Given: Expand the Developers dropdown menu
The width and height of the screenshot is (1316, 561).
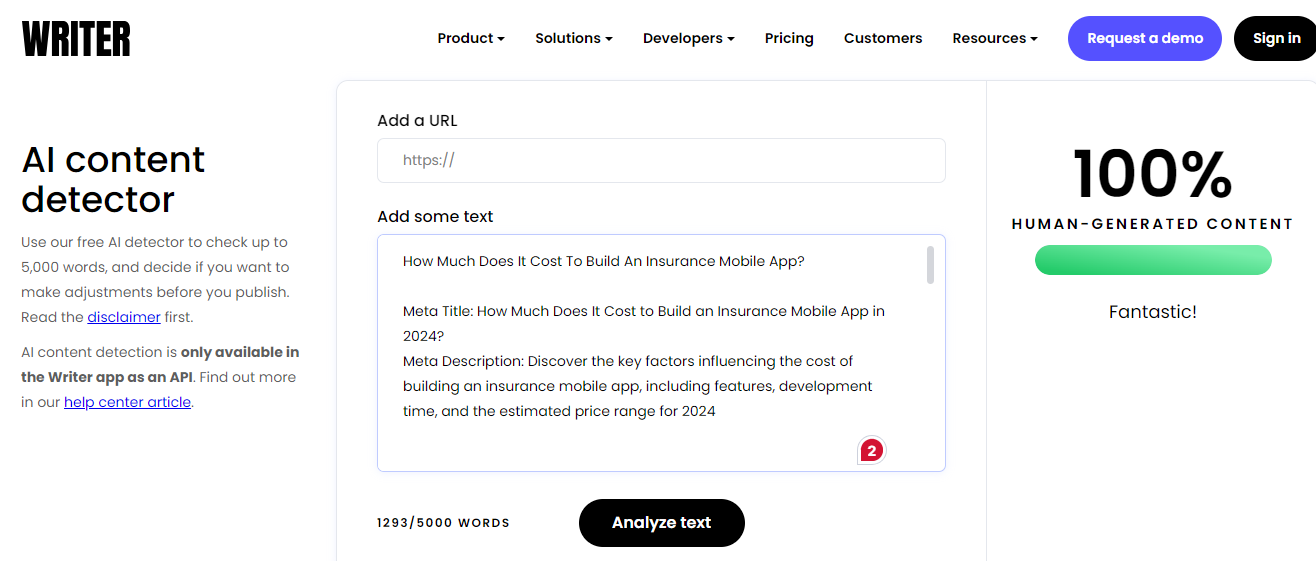Looking at the screenshot, I should 689,38.
